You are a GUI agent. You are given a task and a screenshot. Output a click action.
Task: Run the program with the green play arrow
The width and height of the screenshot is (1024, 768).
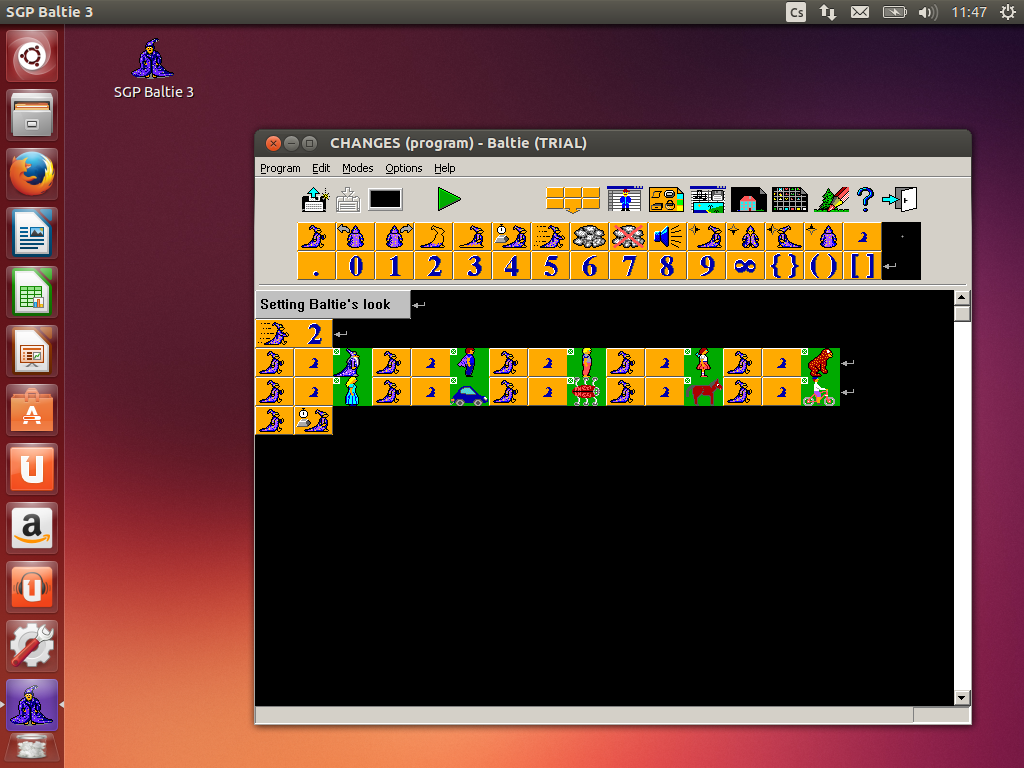449,199
